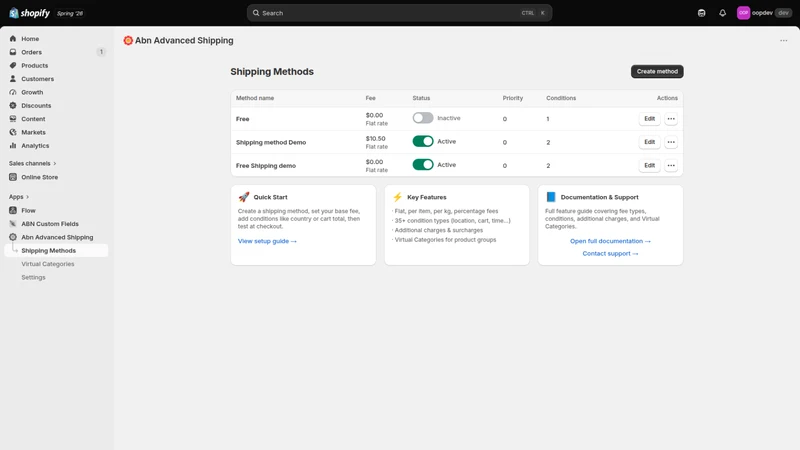Click the Orders count badge
Image resolution: width=800 pixels, height=450 pixels.
[101, 52]
